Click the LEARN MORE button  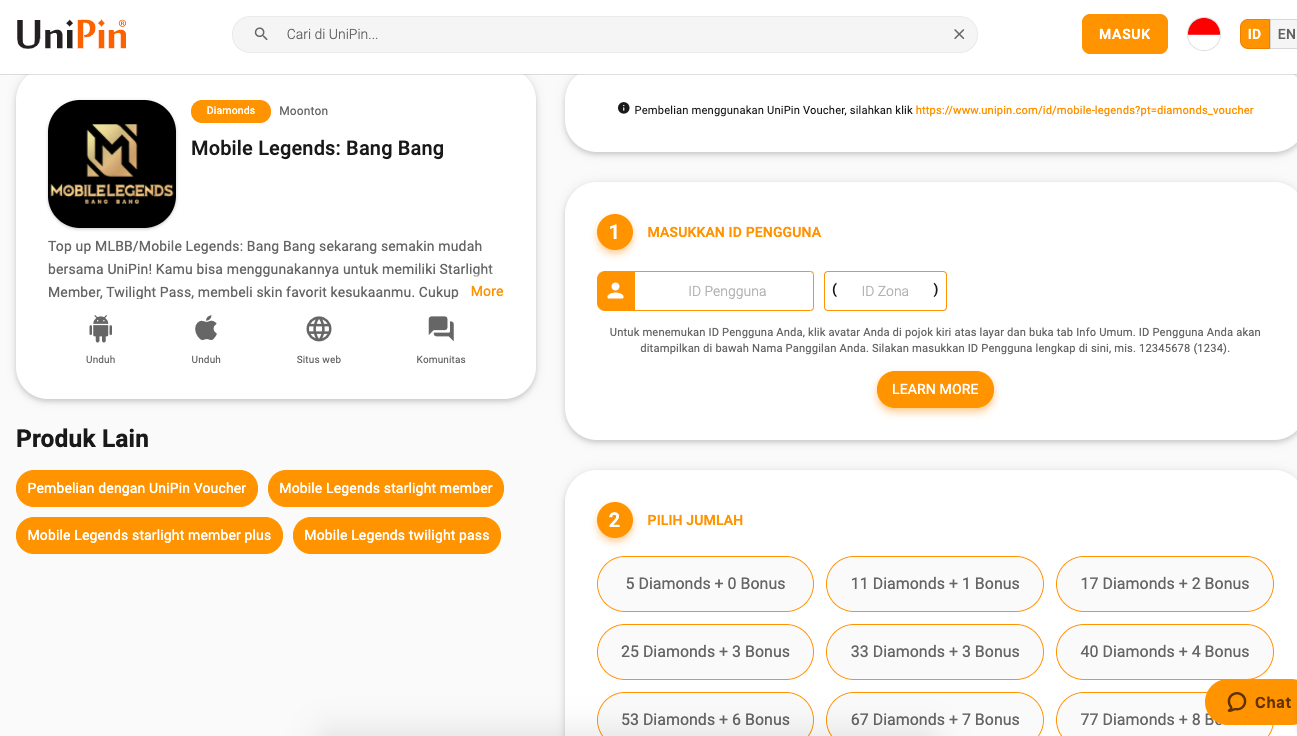pyautogui.click(x=935, y=390)
